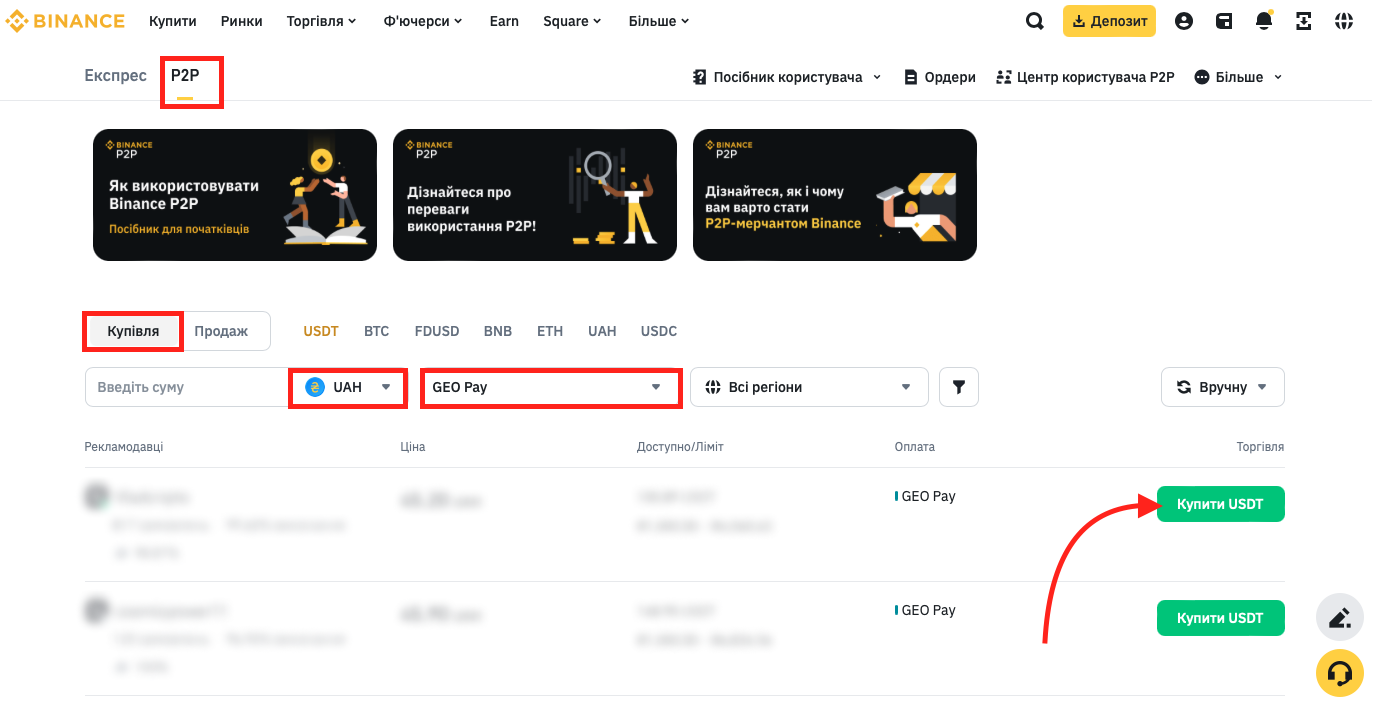Click first row Купити USDT button

[1220, 504]
